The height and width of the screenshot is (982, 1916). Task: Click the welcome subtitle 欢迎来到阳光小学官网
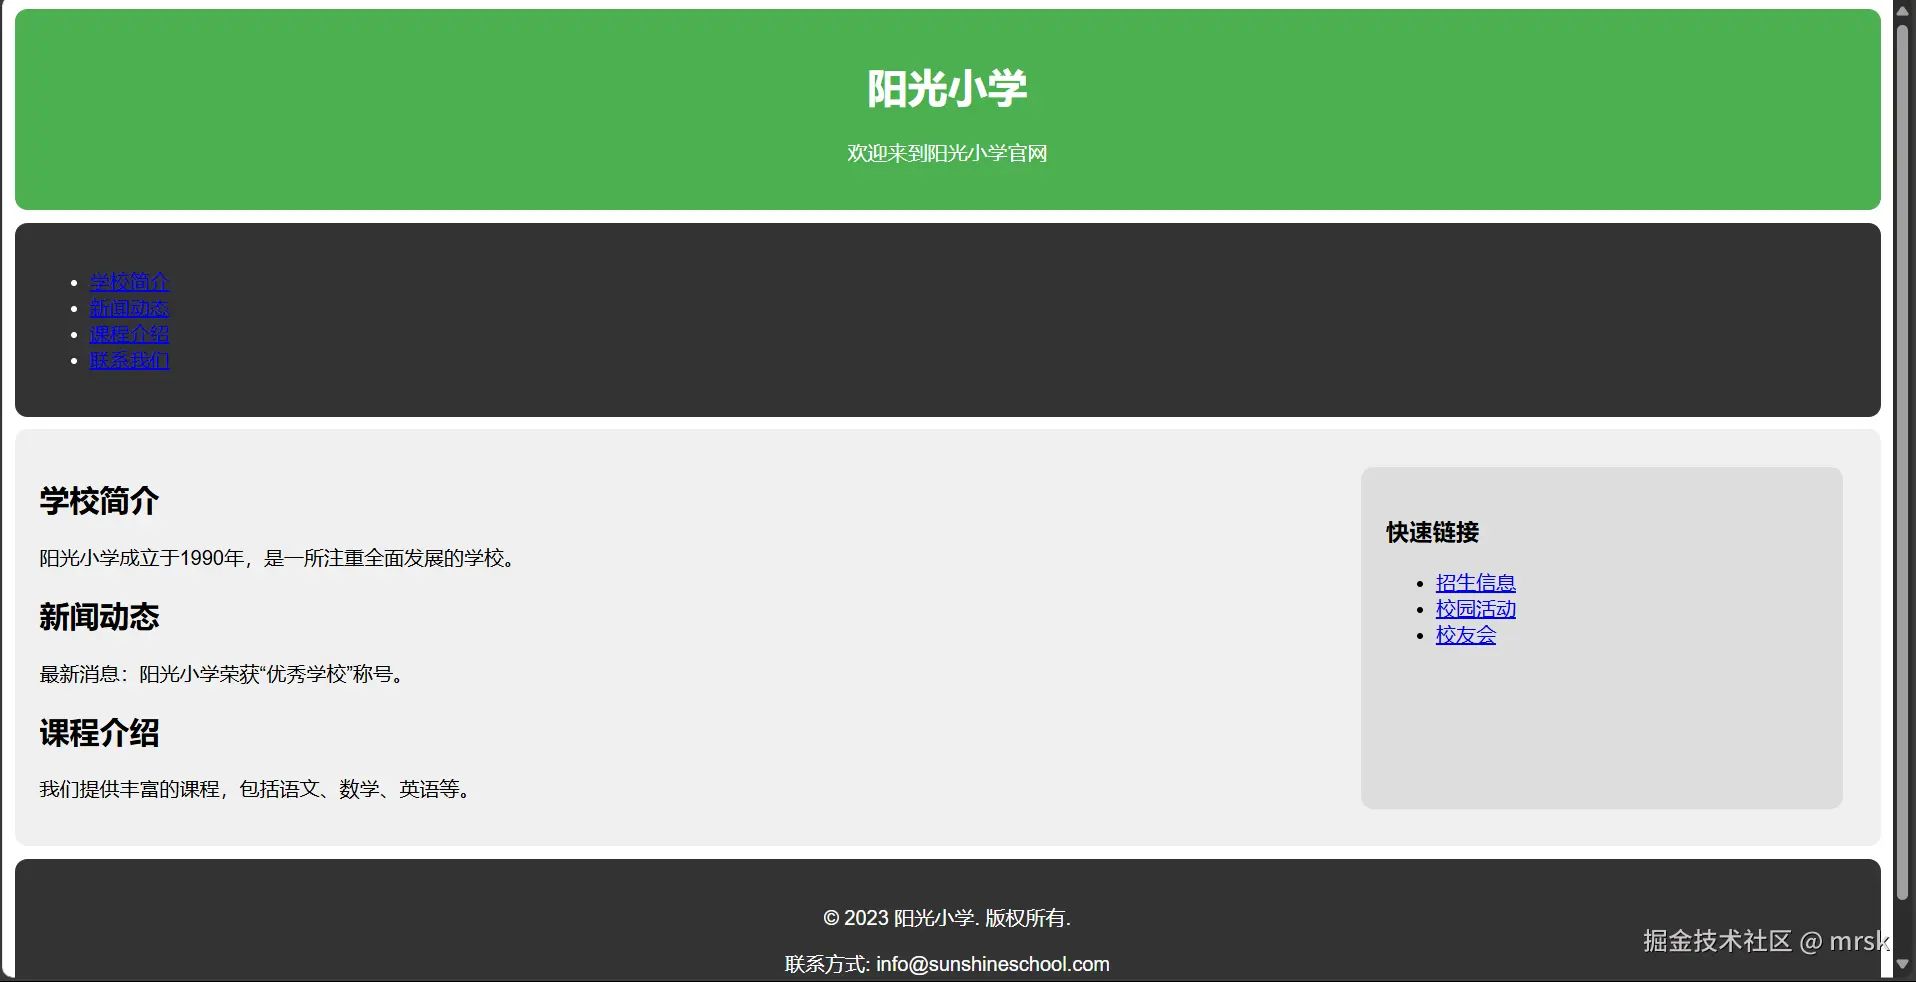(946, 153)
